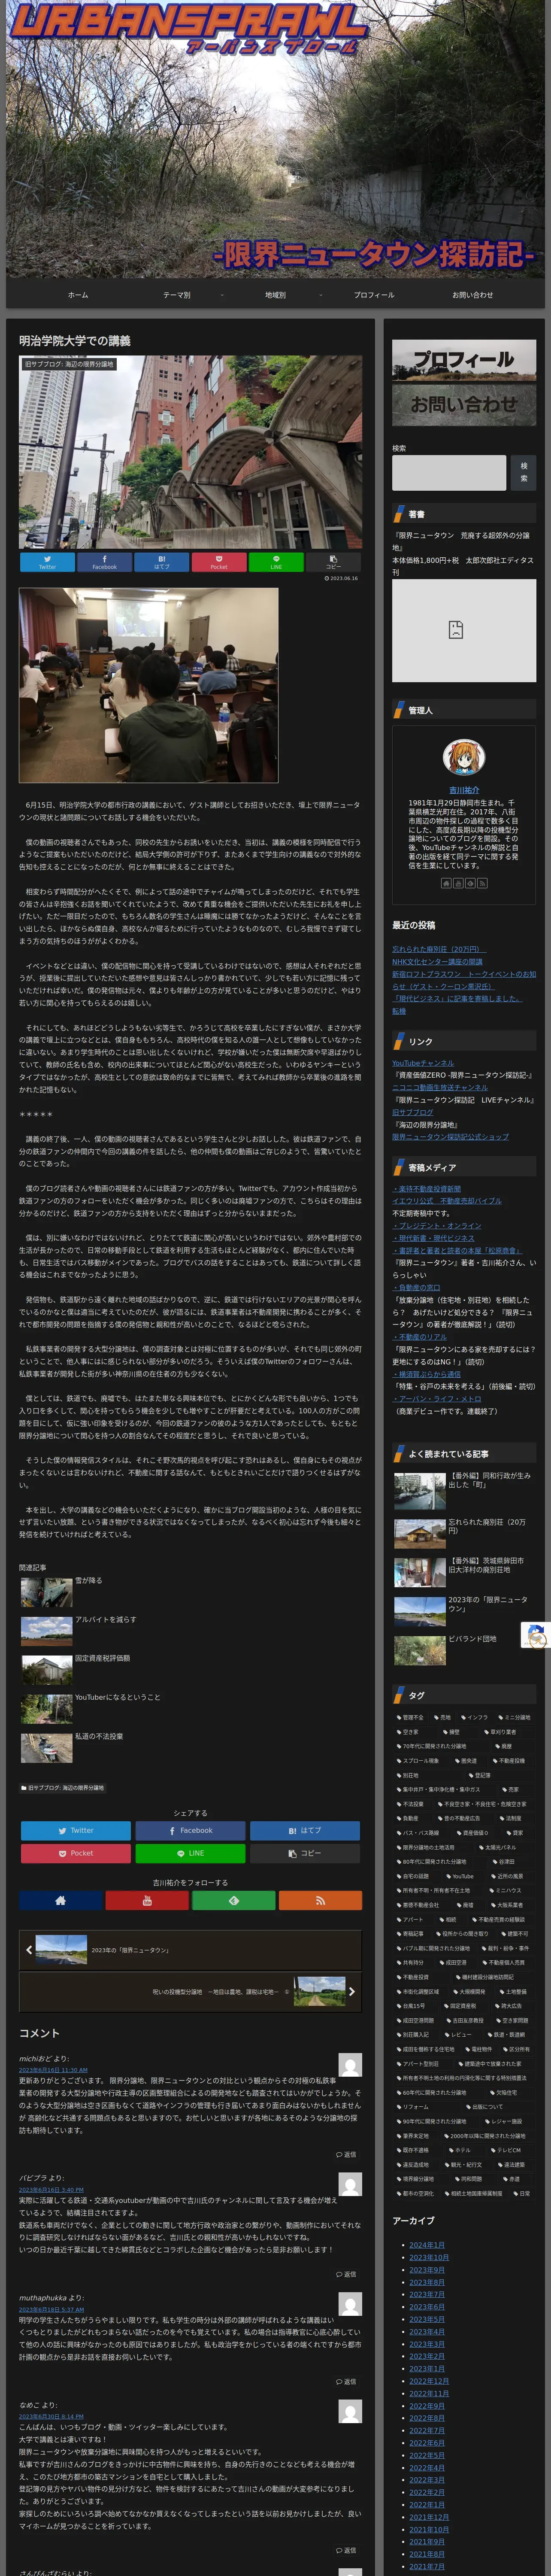Open archive 2023年6月

pyautogui.click(x=427, y=2306)
